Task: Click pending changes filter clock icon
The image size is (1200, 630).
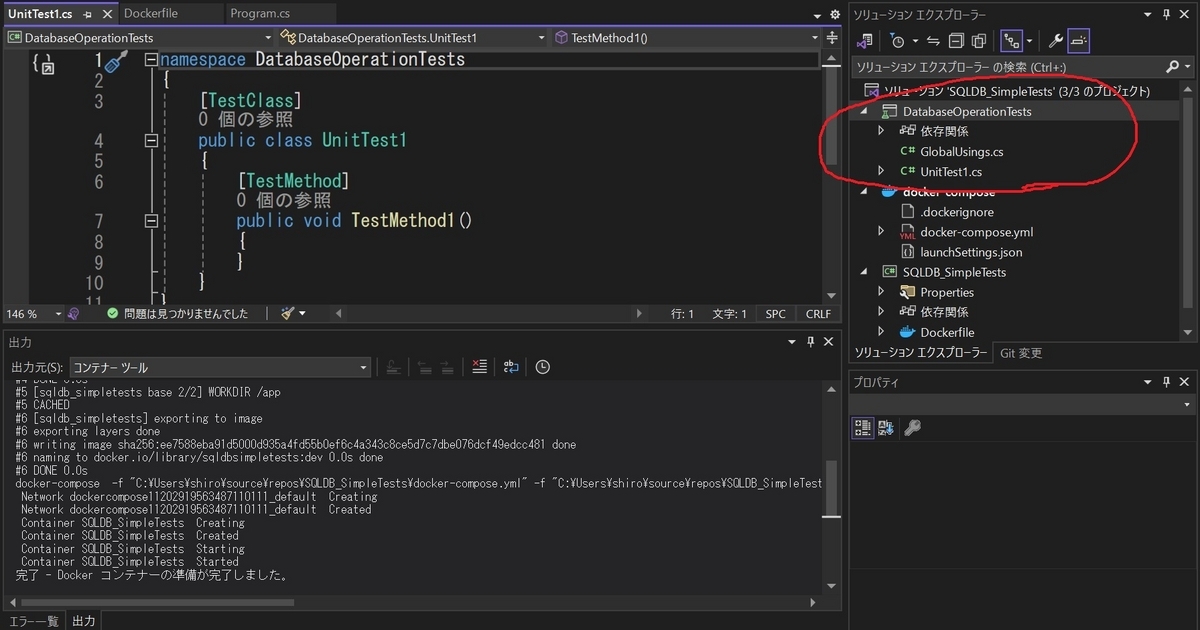Action: point(898,41)
